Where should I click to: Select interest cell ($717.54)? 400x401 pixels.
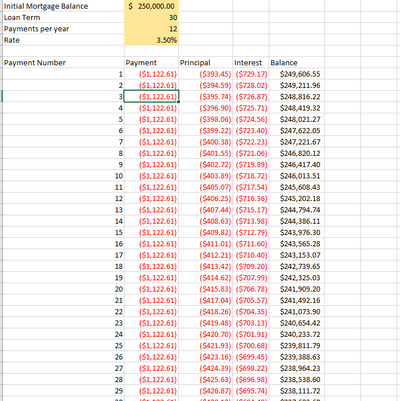coord(251,187)
